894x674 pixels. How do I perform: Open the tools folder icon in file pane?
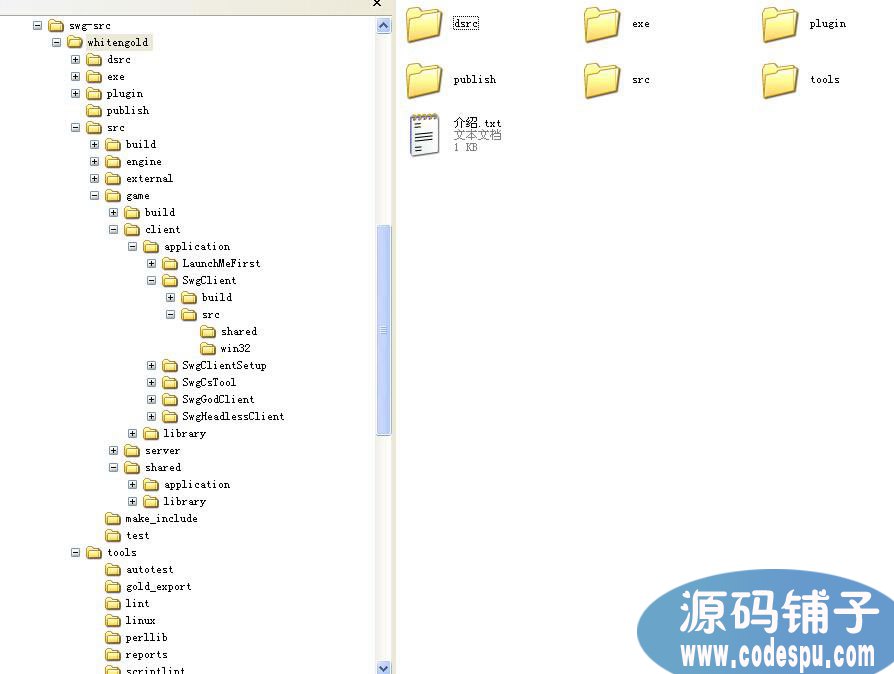pos(780,80)
